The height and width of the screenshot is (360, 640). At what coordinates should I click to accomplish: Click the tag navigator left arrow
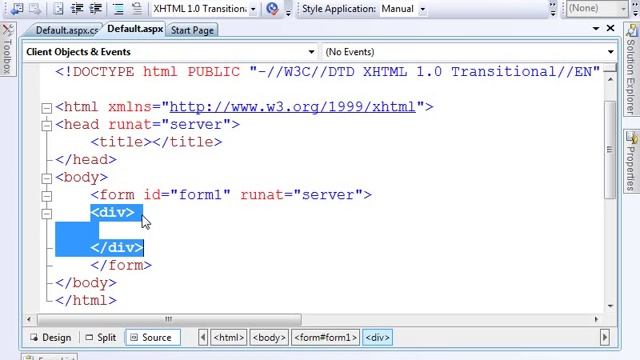(x=203, y=338)
